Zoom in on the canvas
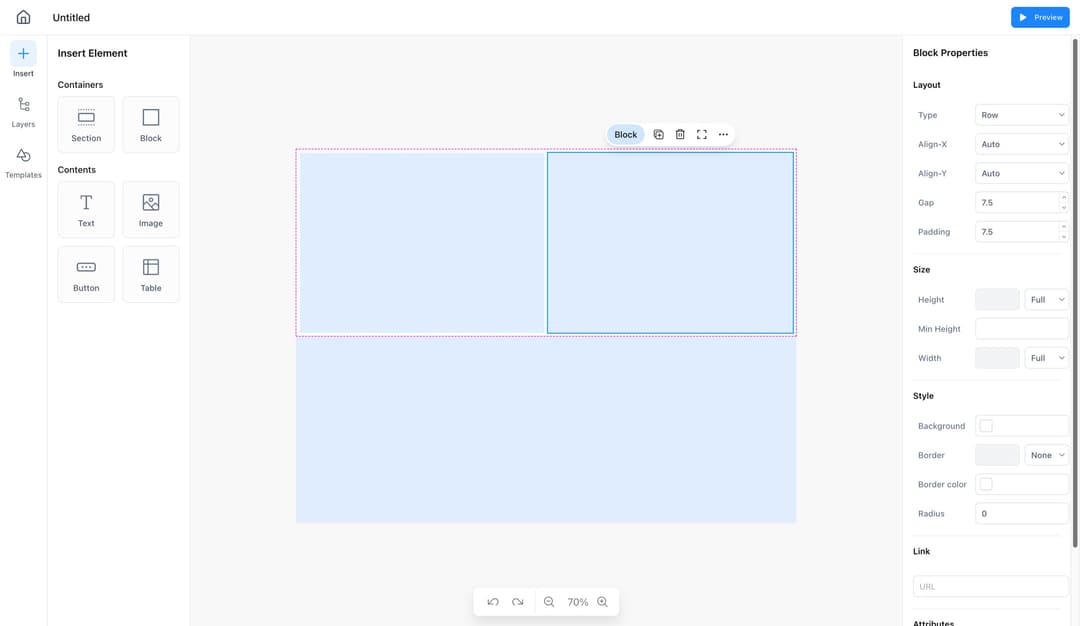 click(x=602, y=602)
